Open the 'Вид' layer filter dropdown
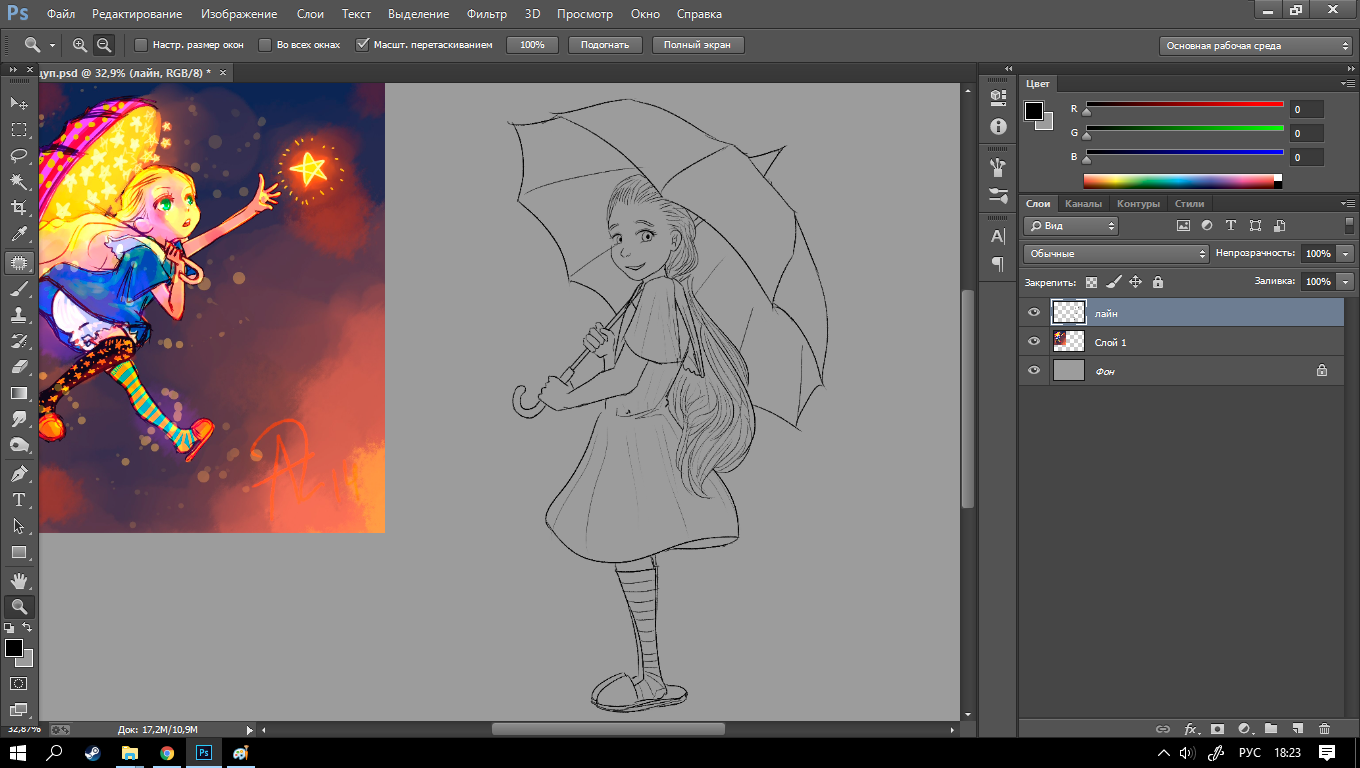 click(x=1070, y=226)
